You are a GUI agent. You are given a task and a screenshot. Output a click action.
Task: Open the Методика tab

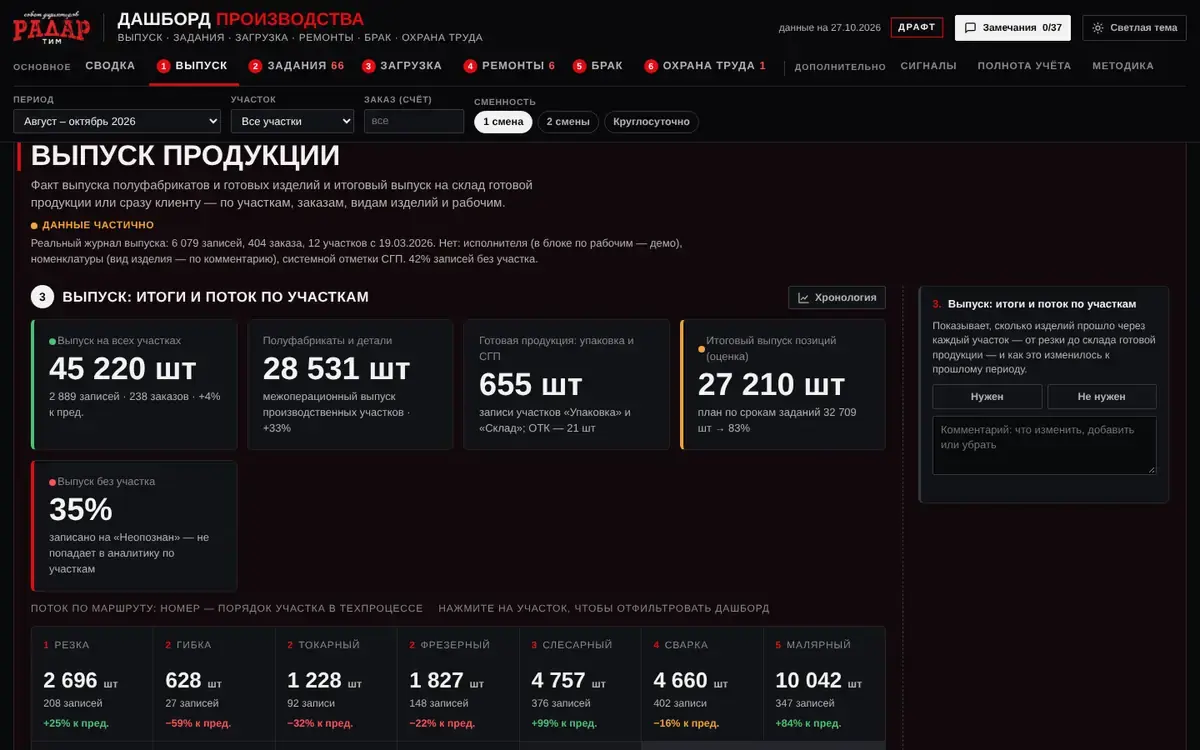pyautogui.click(x=1123, y=66)
